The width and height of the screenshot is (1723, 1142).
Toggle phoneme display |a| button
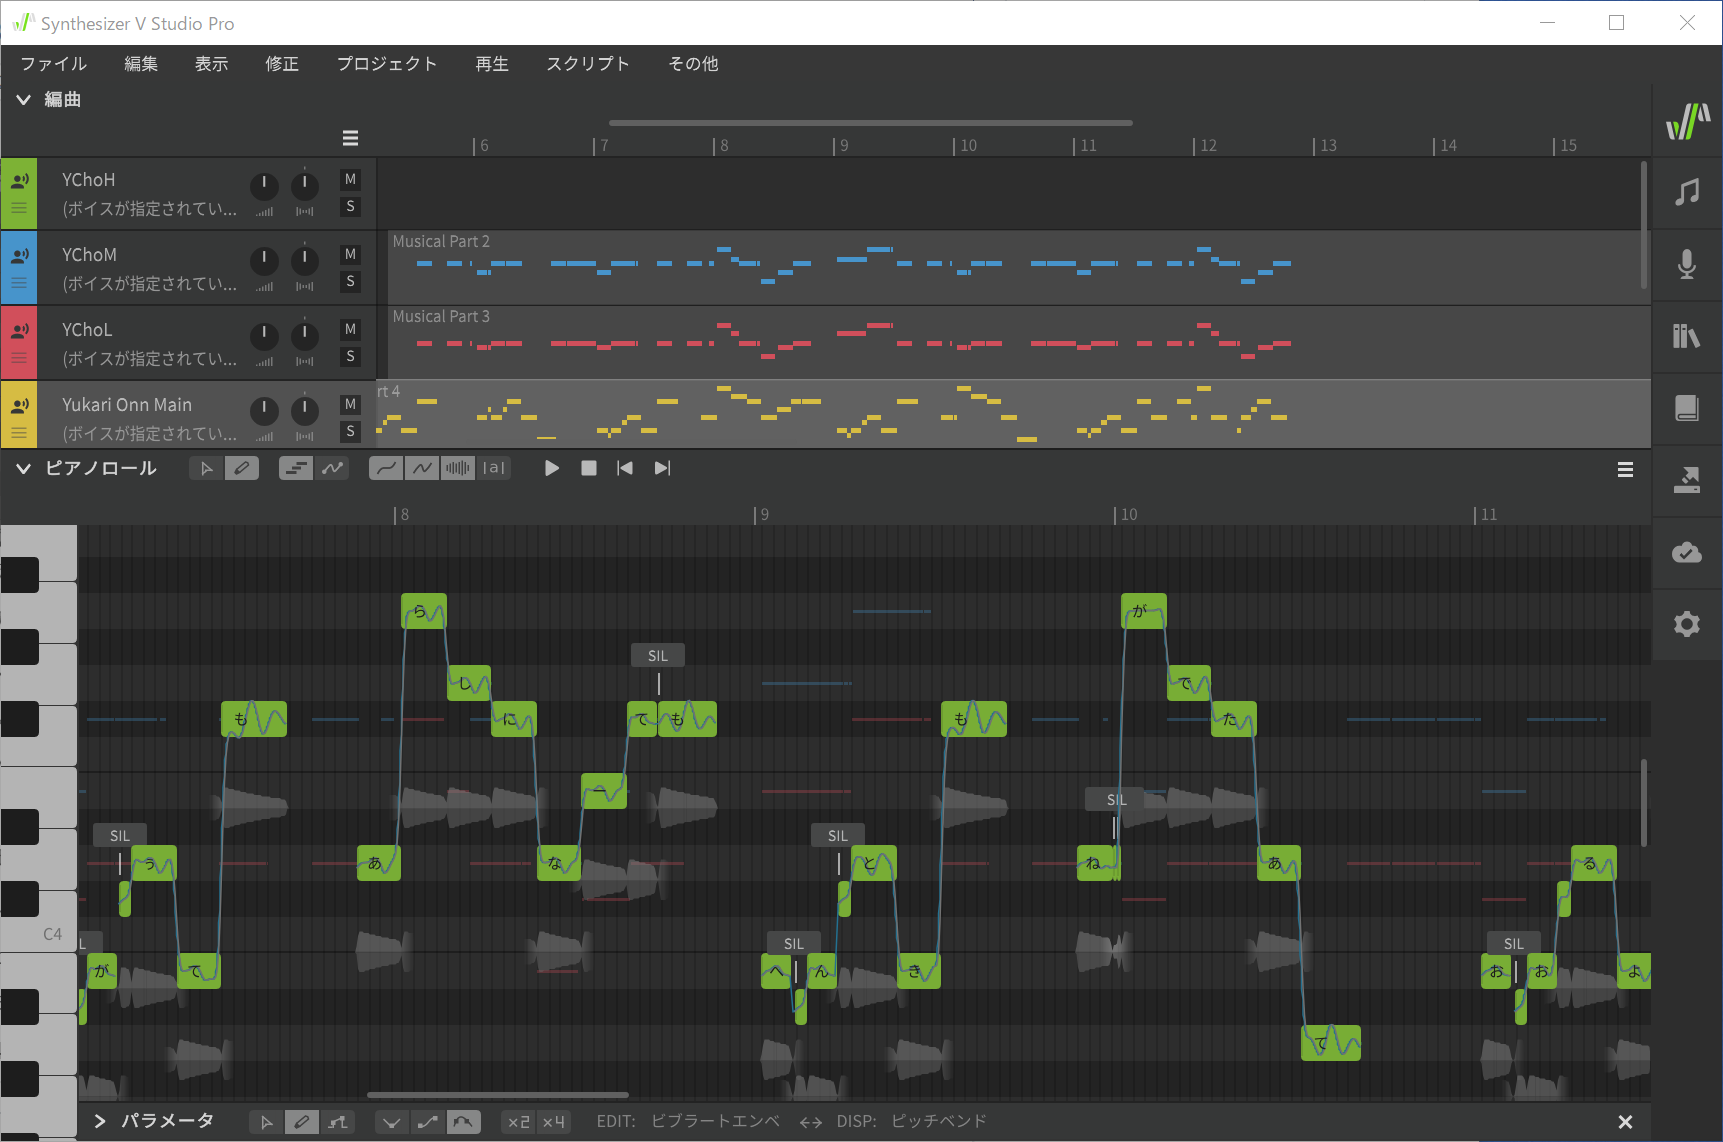click(x=494, y=468)
